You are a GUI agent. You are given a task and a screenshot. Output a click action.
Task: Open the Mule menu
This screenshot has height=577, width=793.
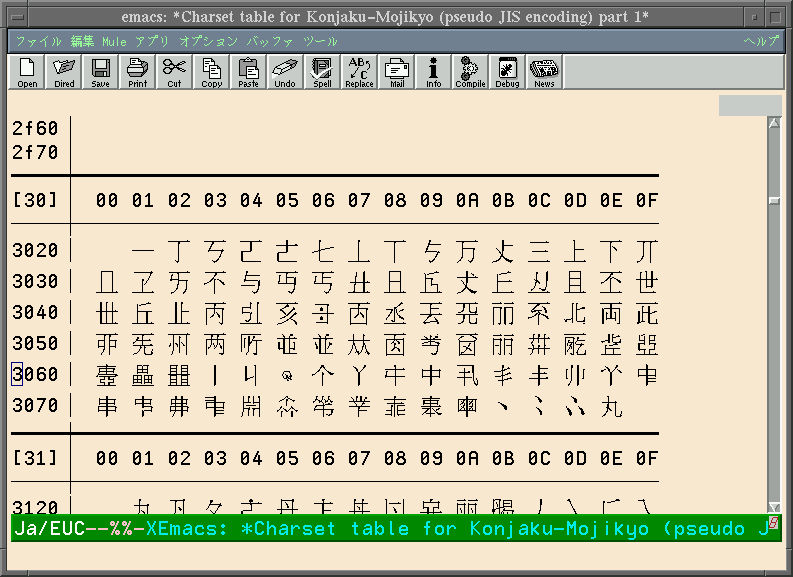pyautogui.click(x=114, y=41)
